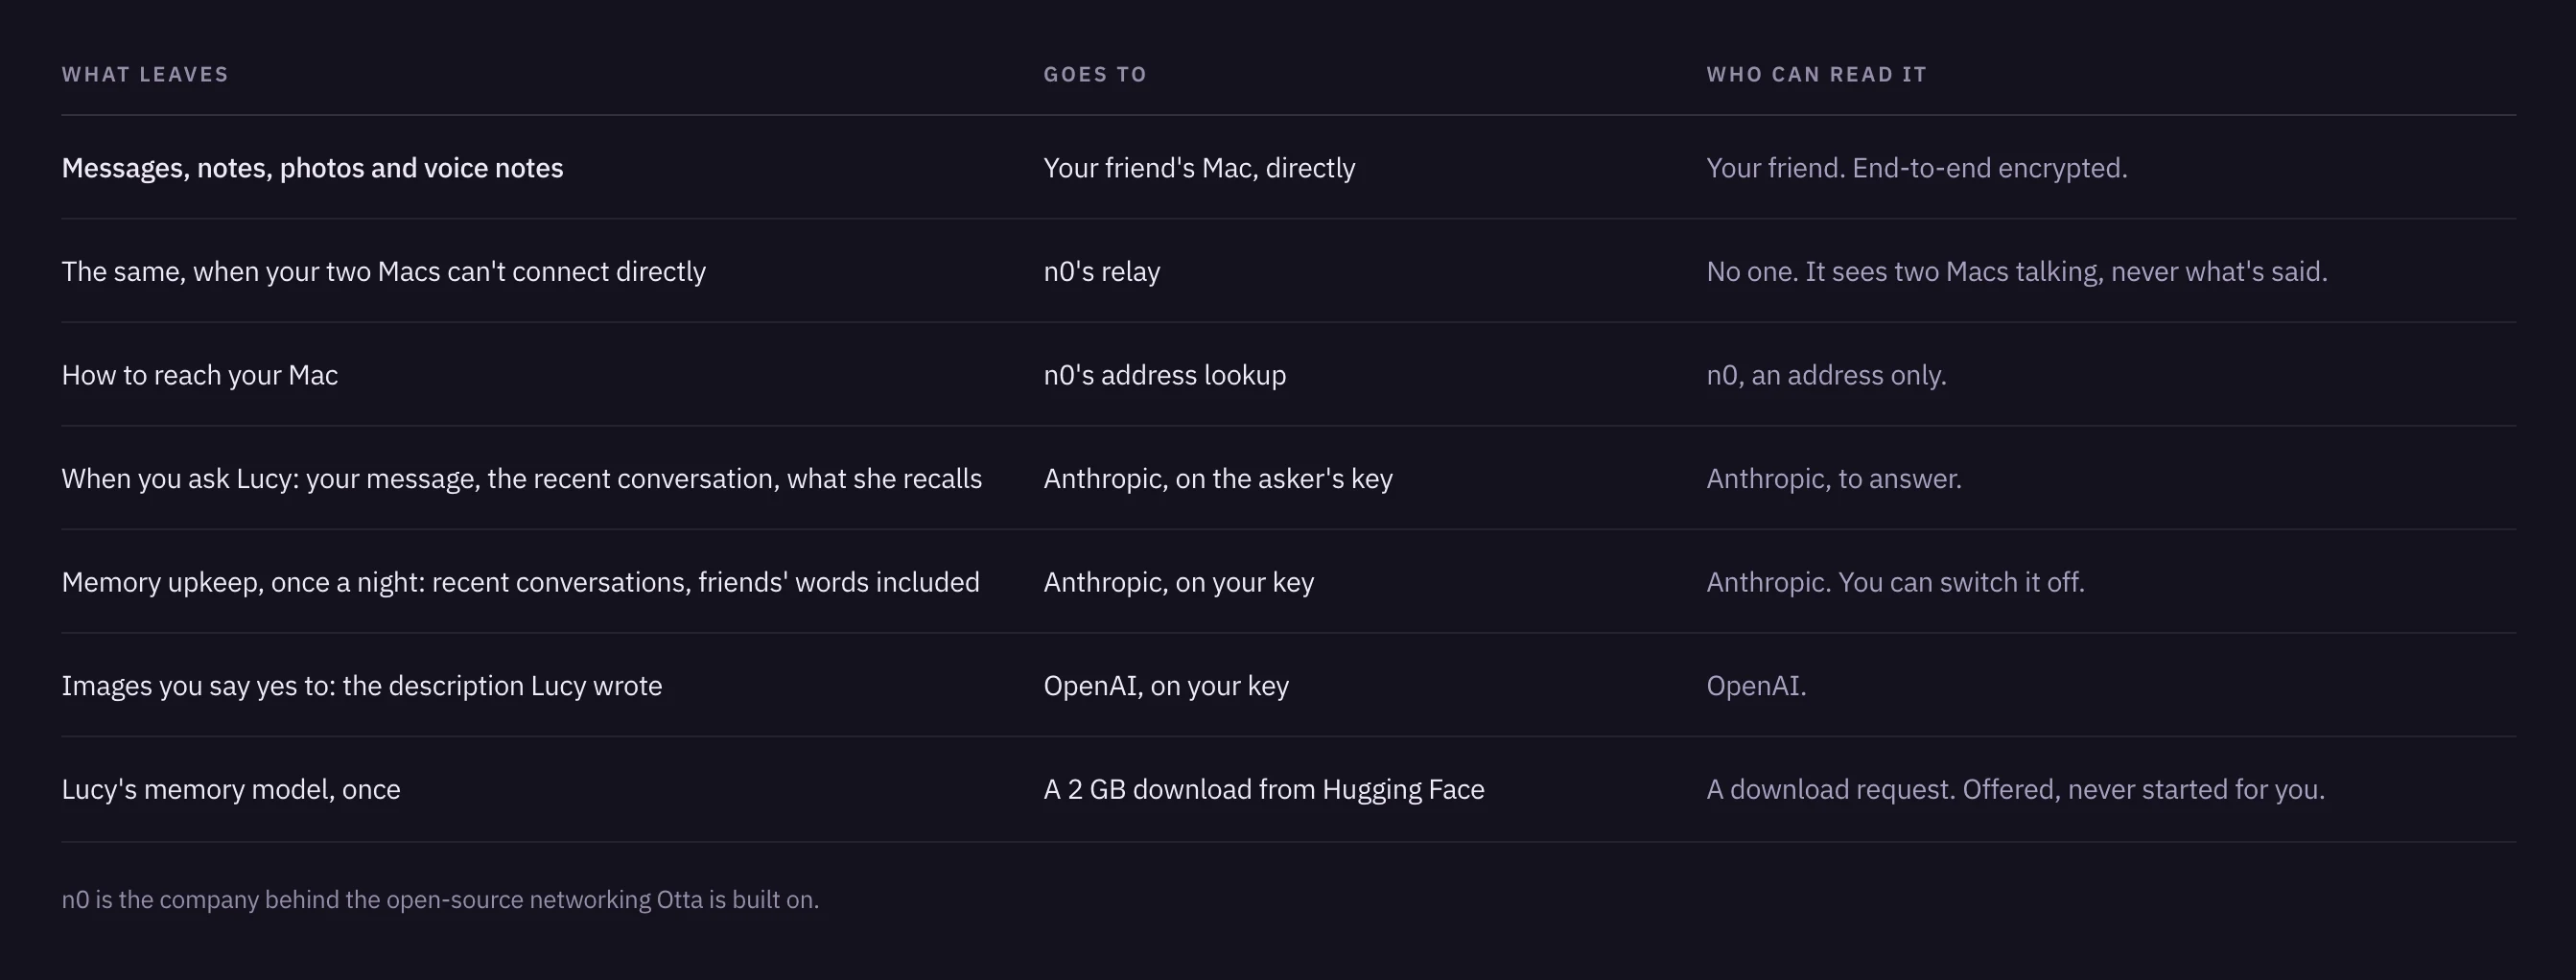
Task: Click 'OpenAI, on your key' cell
Action: 1166,686
